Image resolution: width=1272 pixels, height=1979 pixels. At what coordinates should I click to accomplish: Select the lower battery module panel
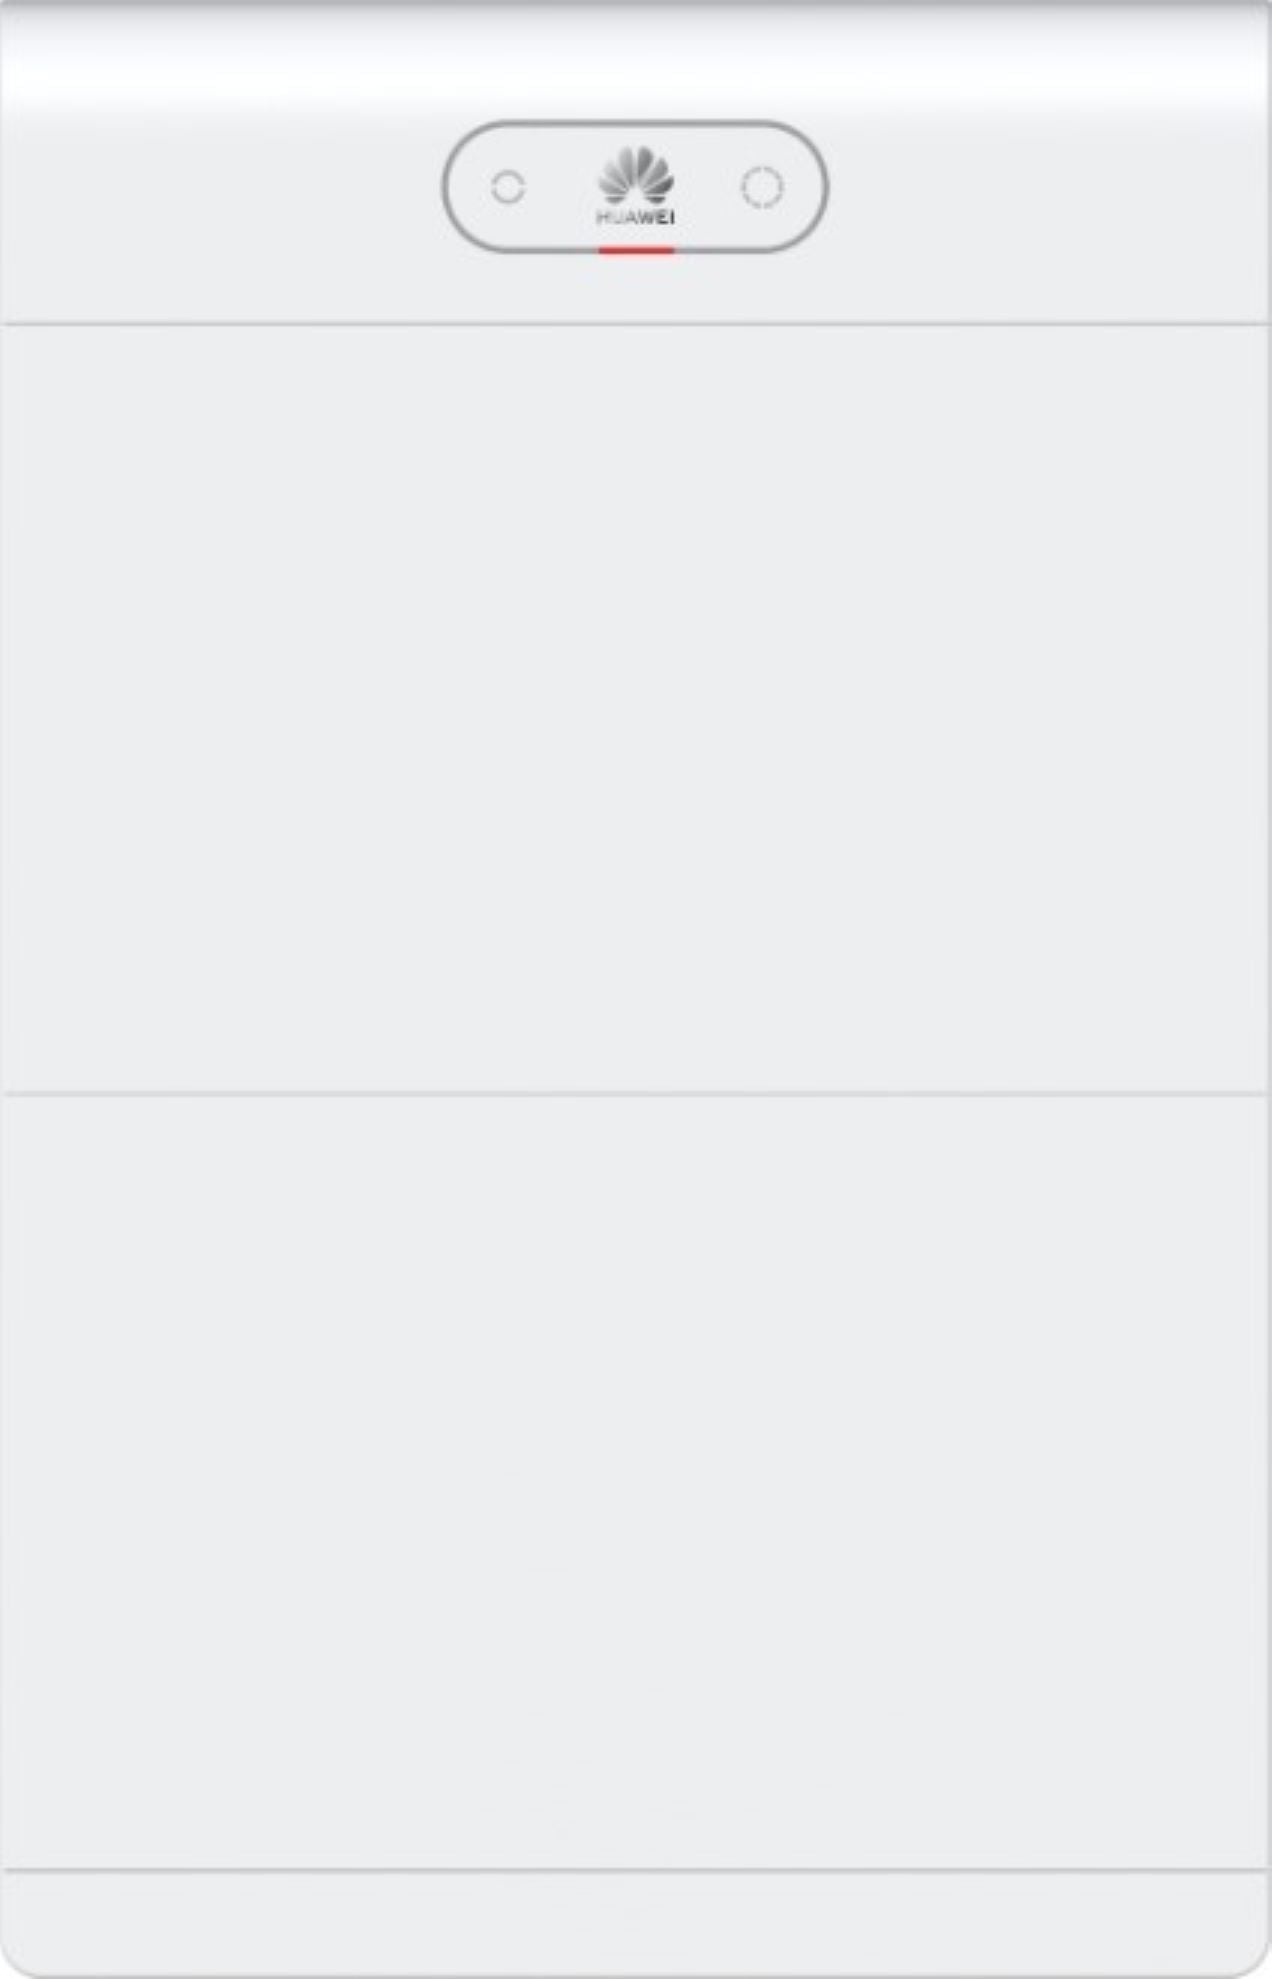pyautogui.click(x=636, y=1481)
